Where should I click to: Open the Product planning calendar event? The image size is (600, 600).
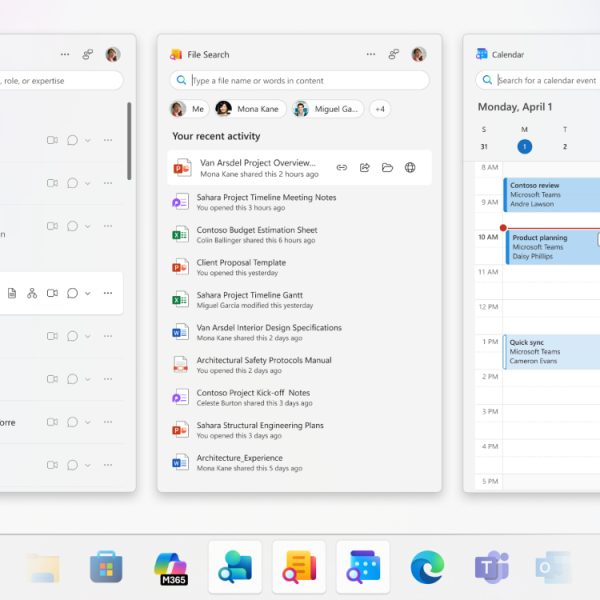tap(553, 247)
